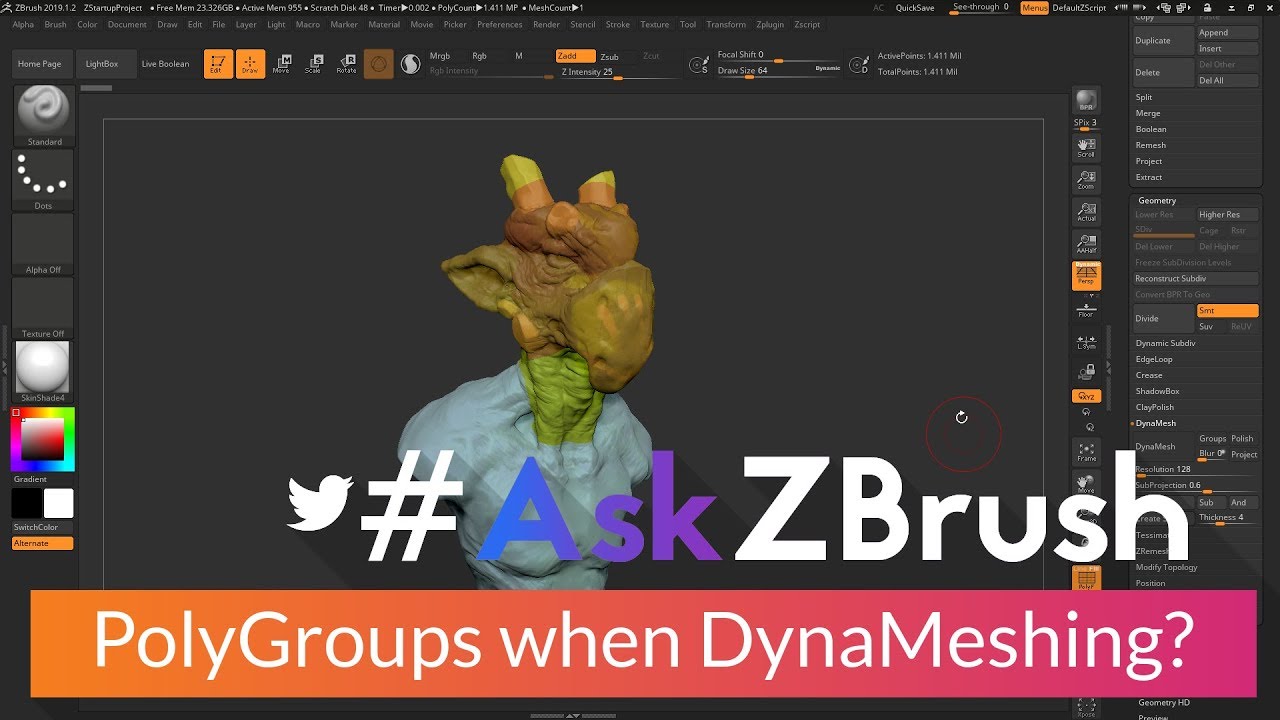Toggle the Alternate button

point(43,543)
